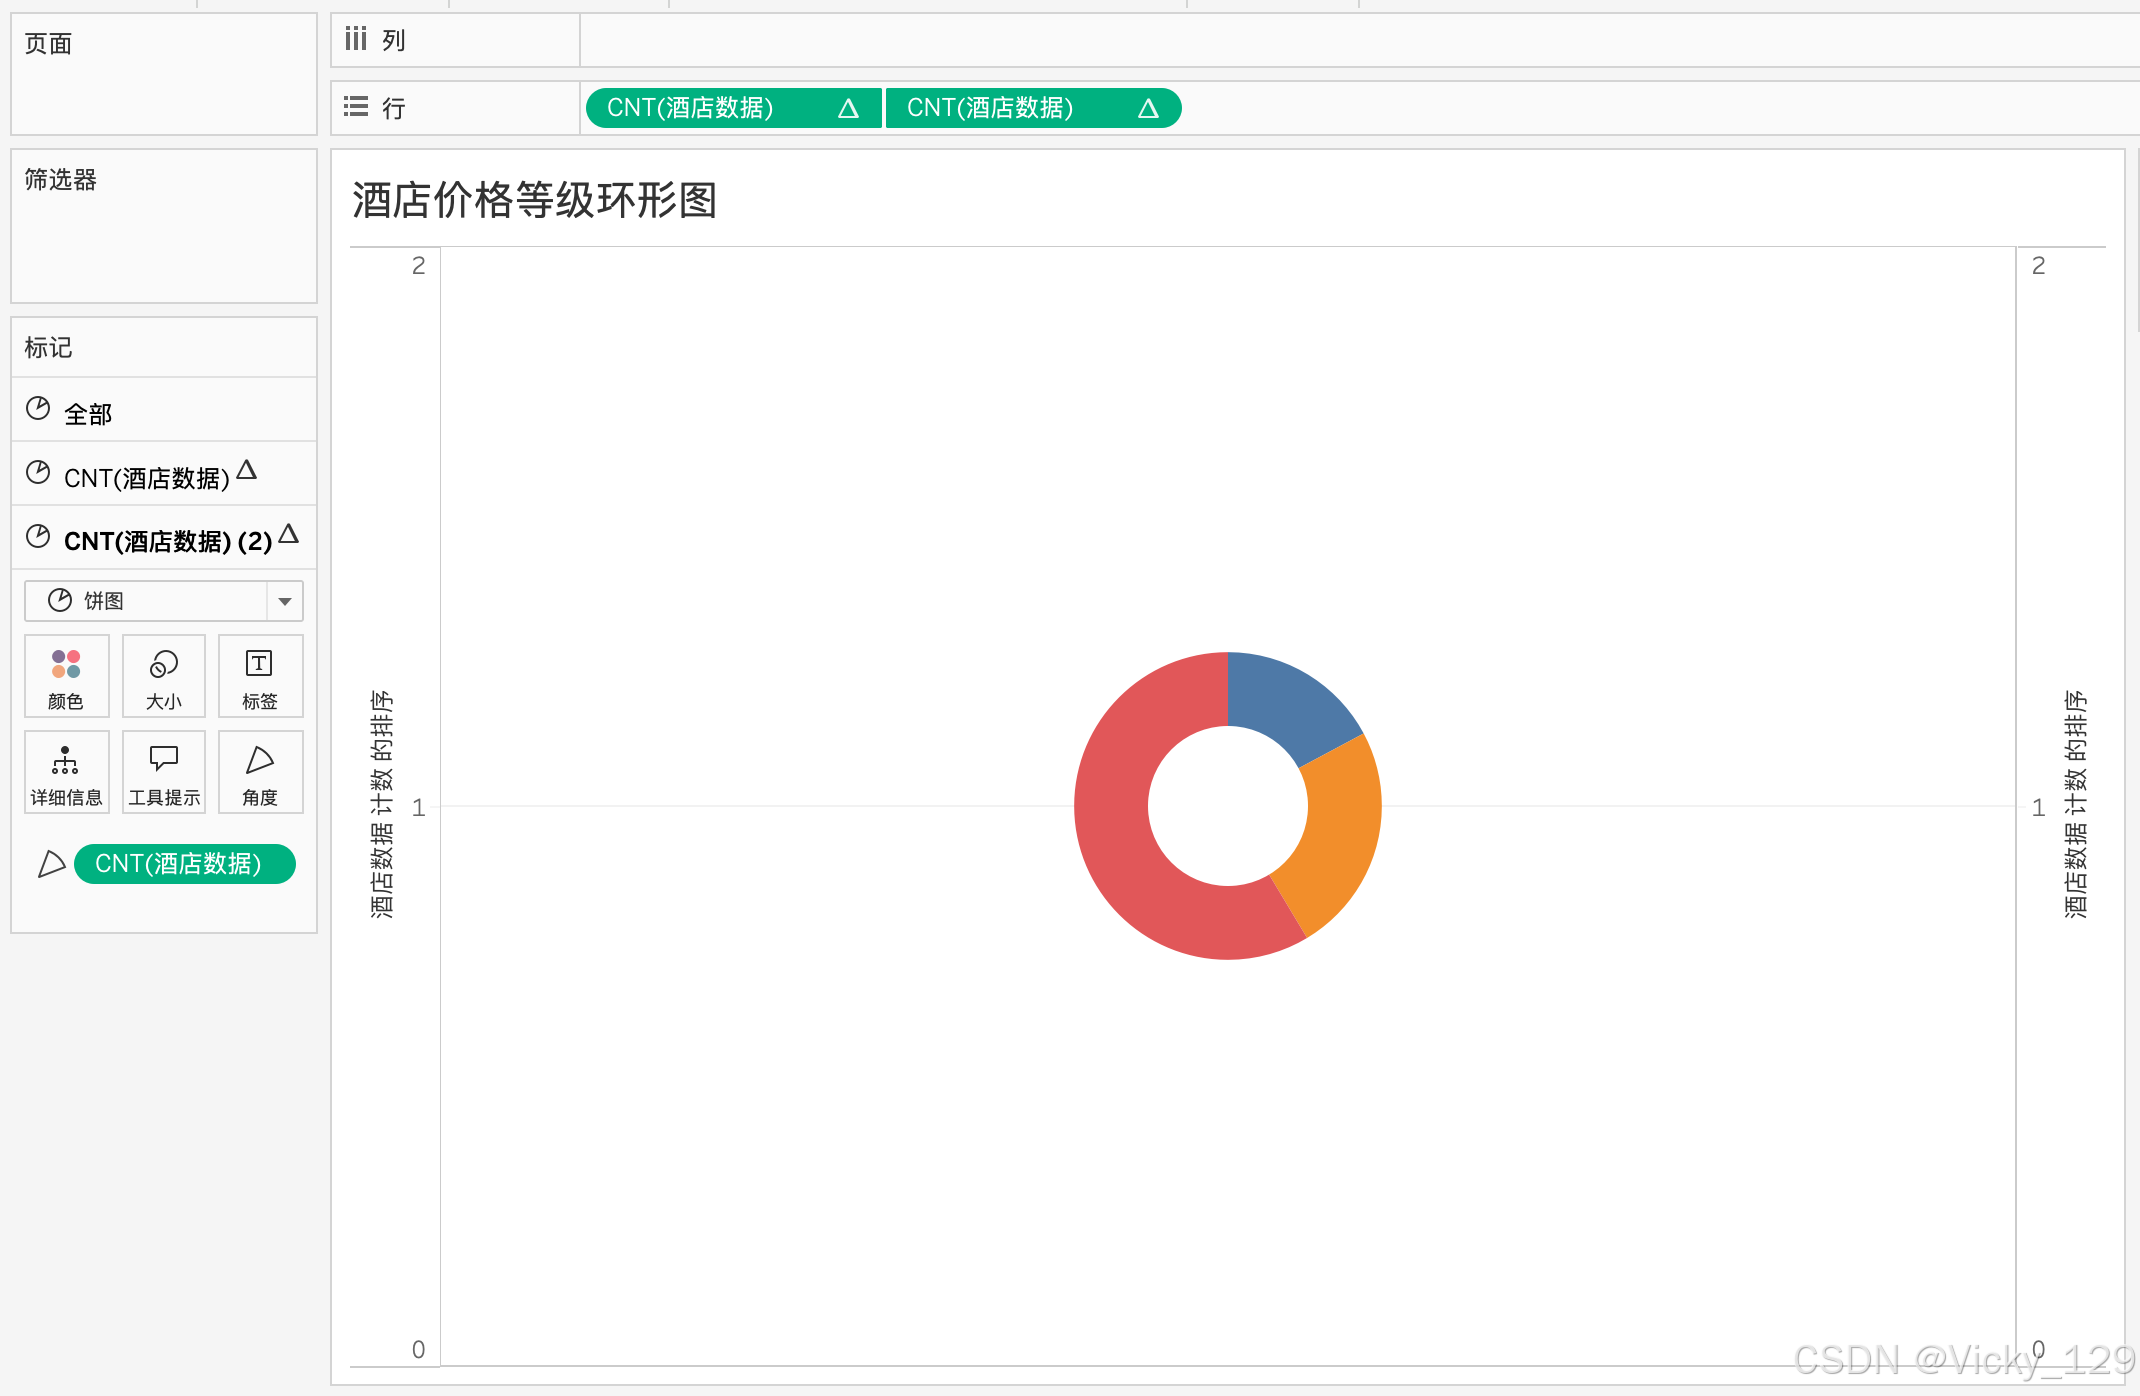Open the Tooltip (工具提示) marks card

coord(164,772)
